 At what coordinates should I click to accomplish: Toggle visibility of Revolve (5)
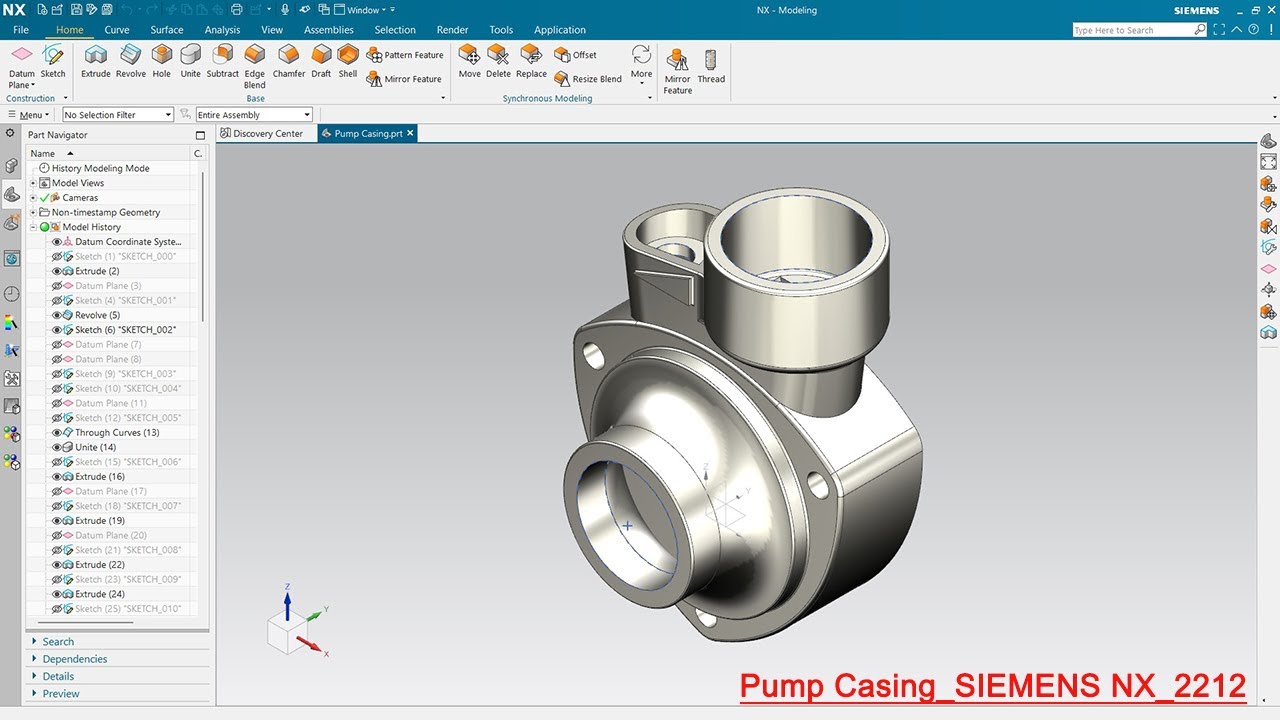(57, 315)
